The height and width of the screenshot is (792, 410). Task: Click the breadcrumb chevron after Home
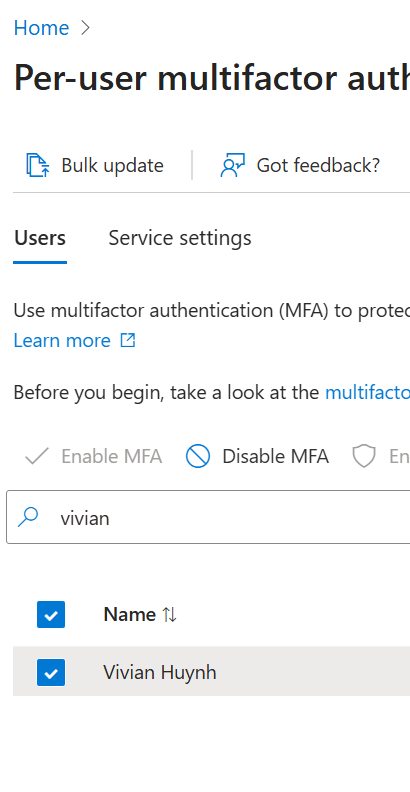[86, 28]
